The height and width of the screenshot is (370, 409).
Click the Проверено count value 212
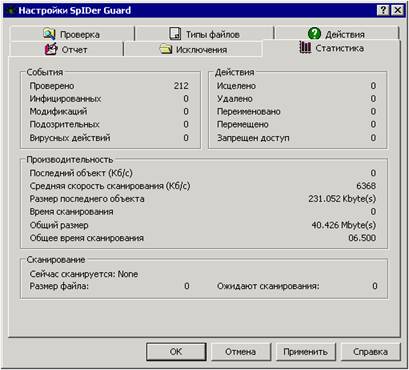click(181, 86)
